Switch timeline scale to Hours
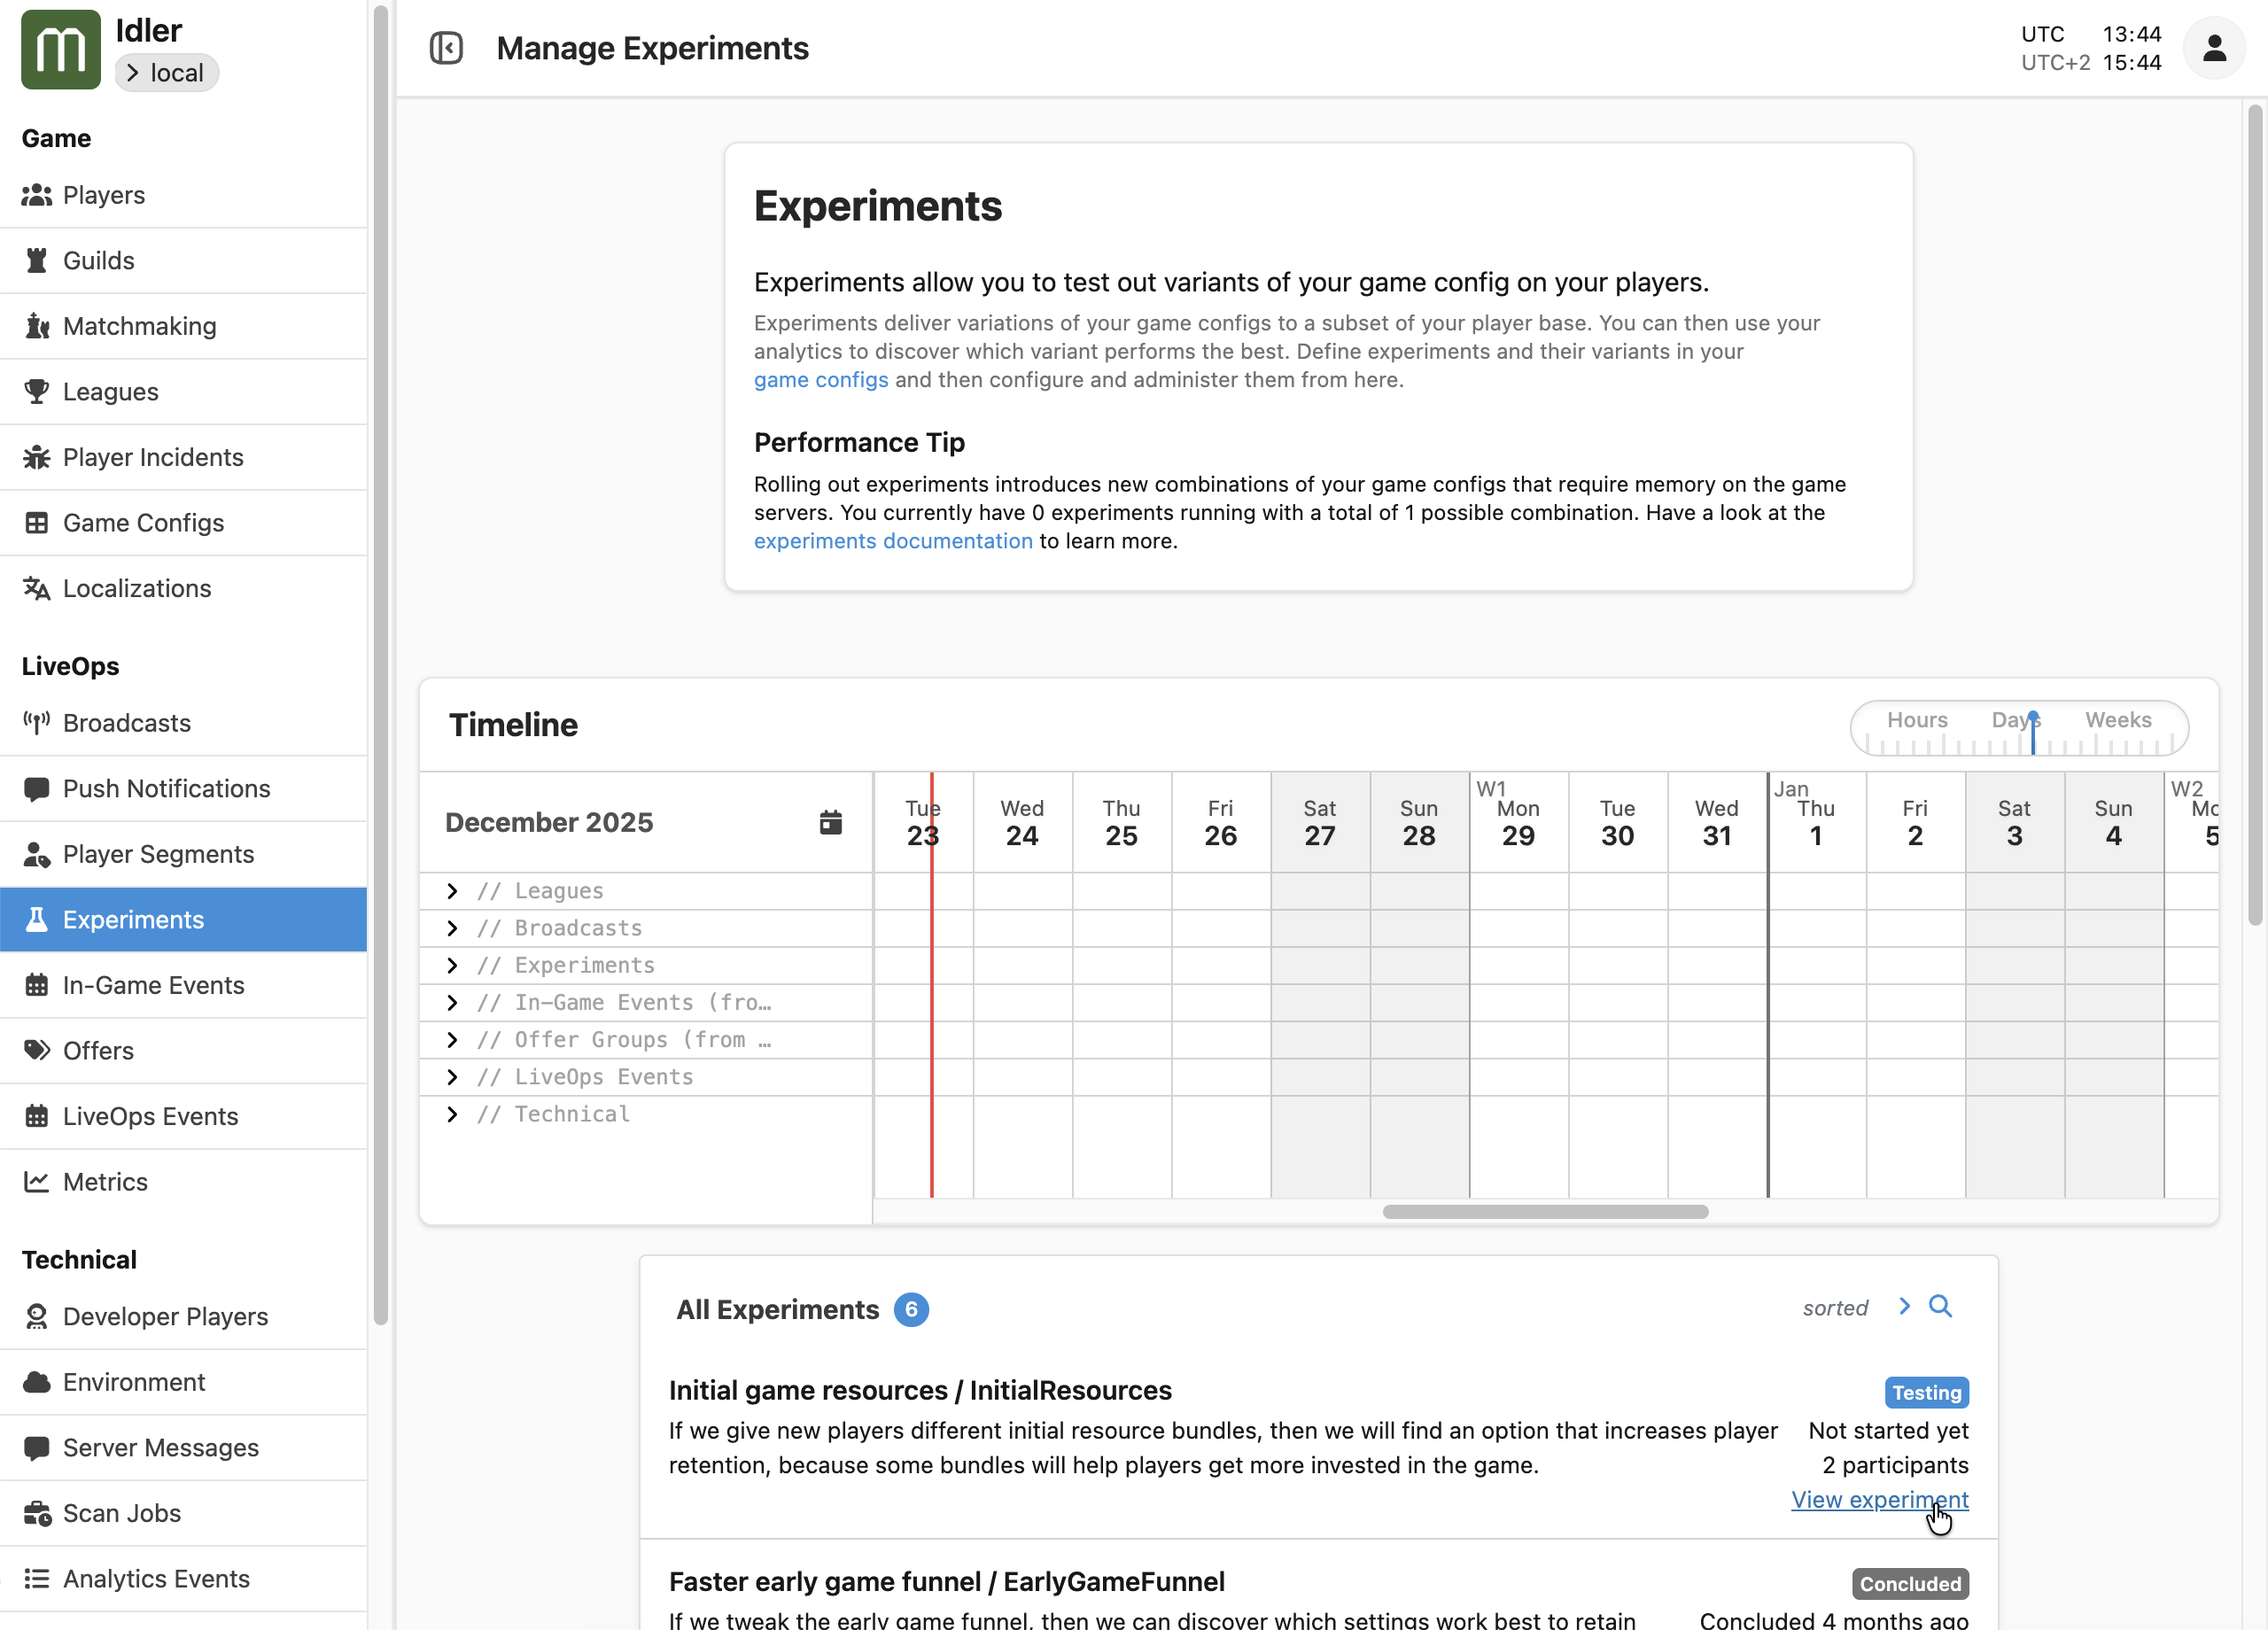 tap(1916, 719)
